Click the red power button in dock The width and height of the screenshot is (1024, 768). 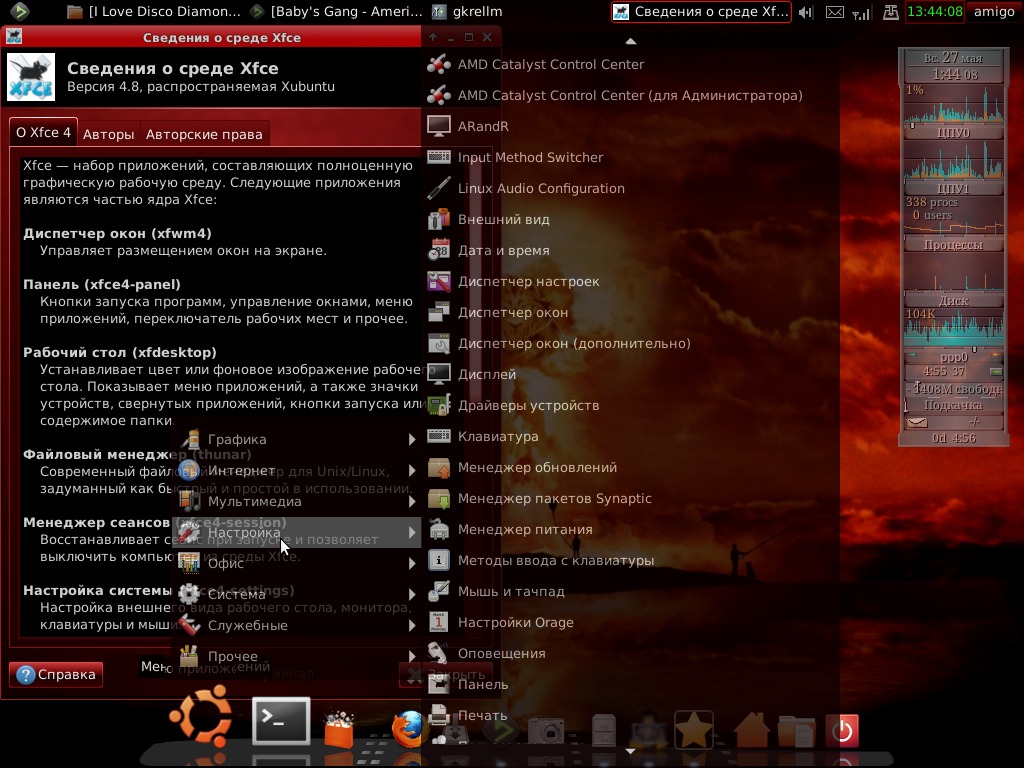coord(842,730)
